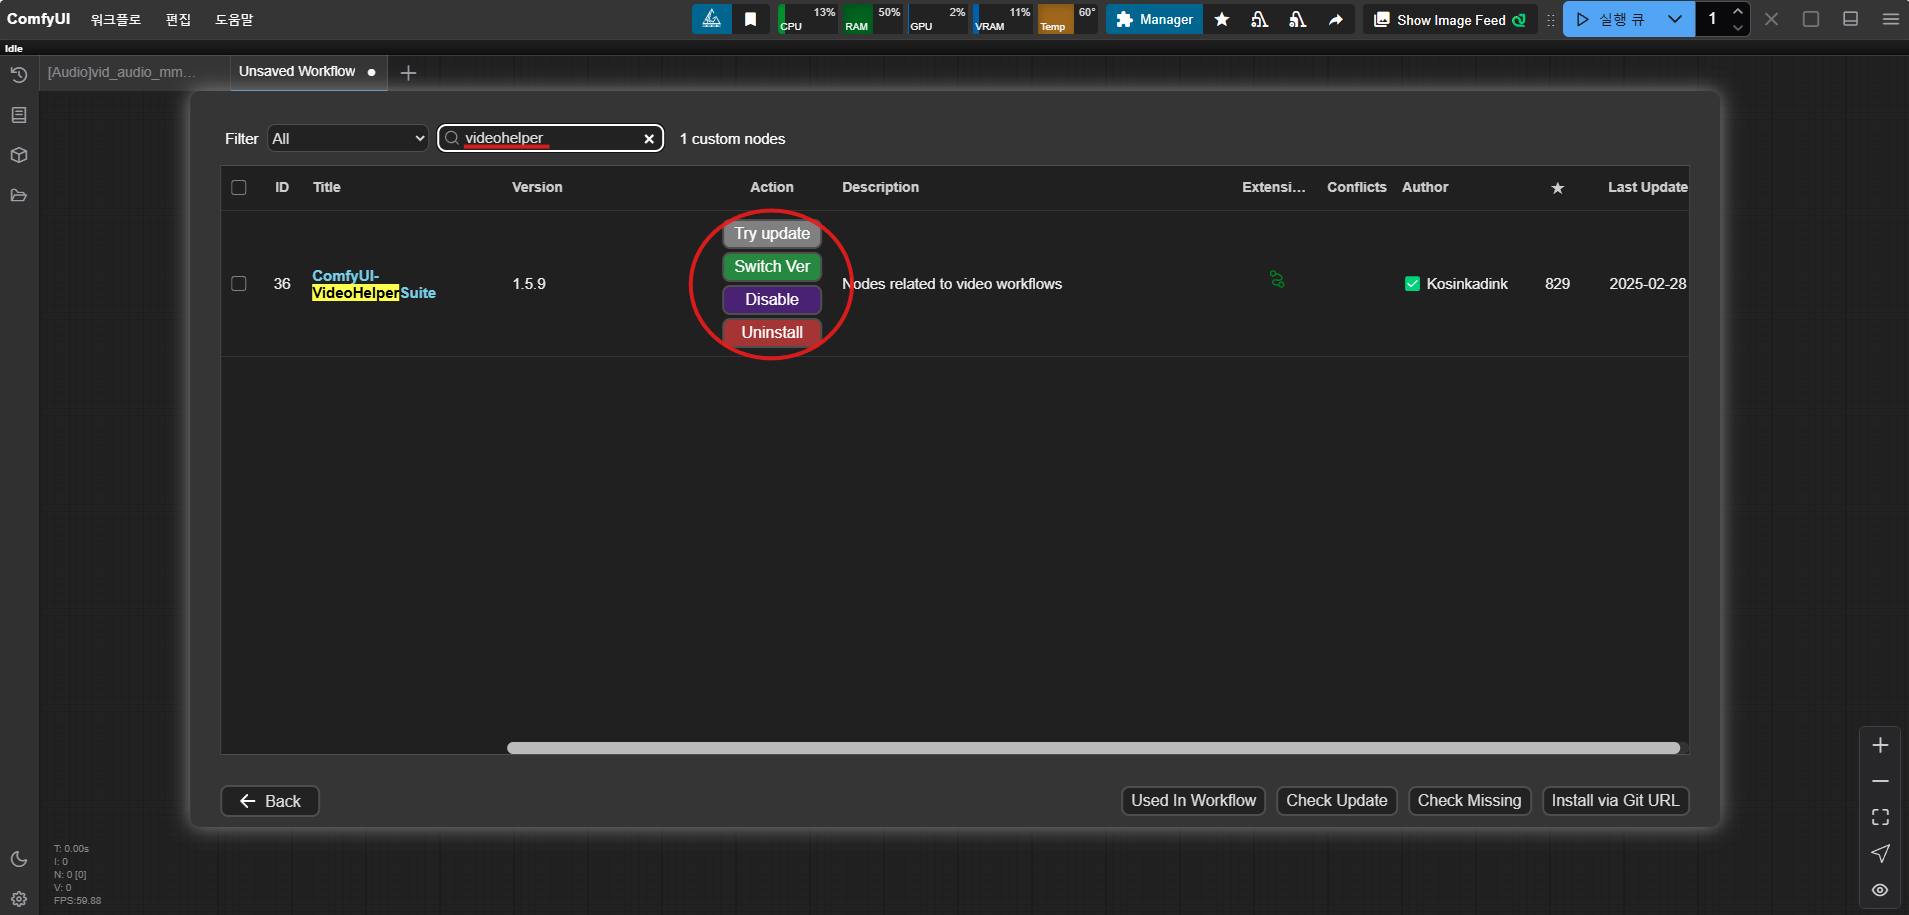Image resolution: width=1909 pixels, height=915 pixels.
Task: Click the drag handle dots before run button
Action: click(1551, 19)
